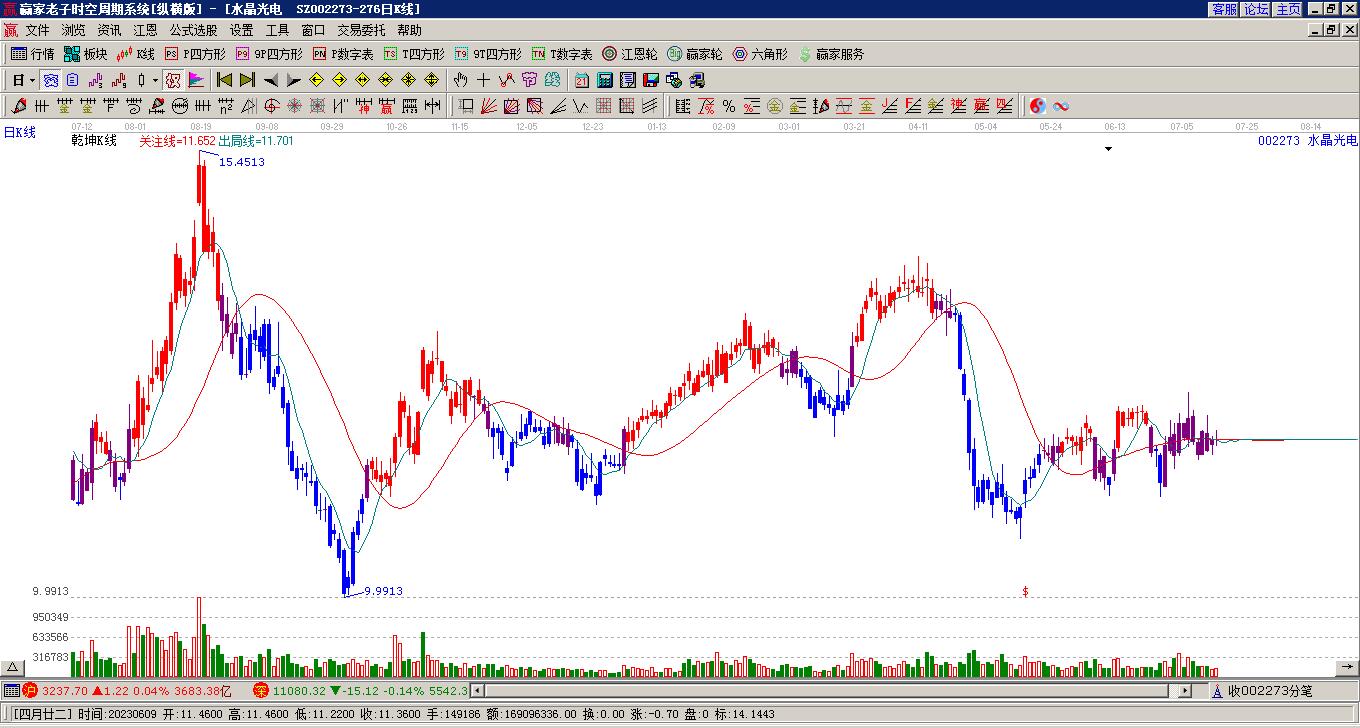Jump to the last bar

[x=247, y=80]
